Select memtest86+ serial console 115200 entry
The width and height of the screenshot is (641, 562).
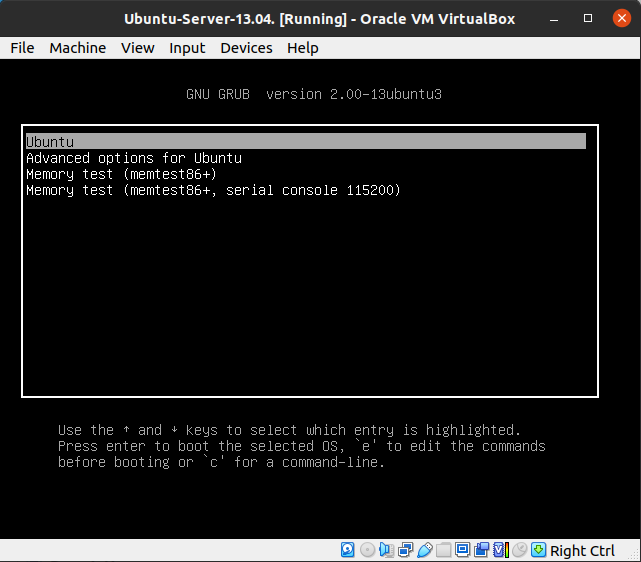pos(213,190)
